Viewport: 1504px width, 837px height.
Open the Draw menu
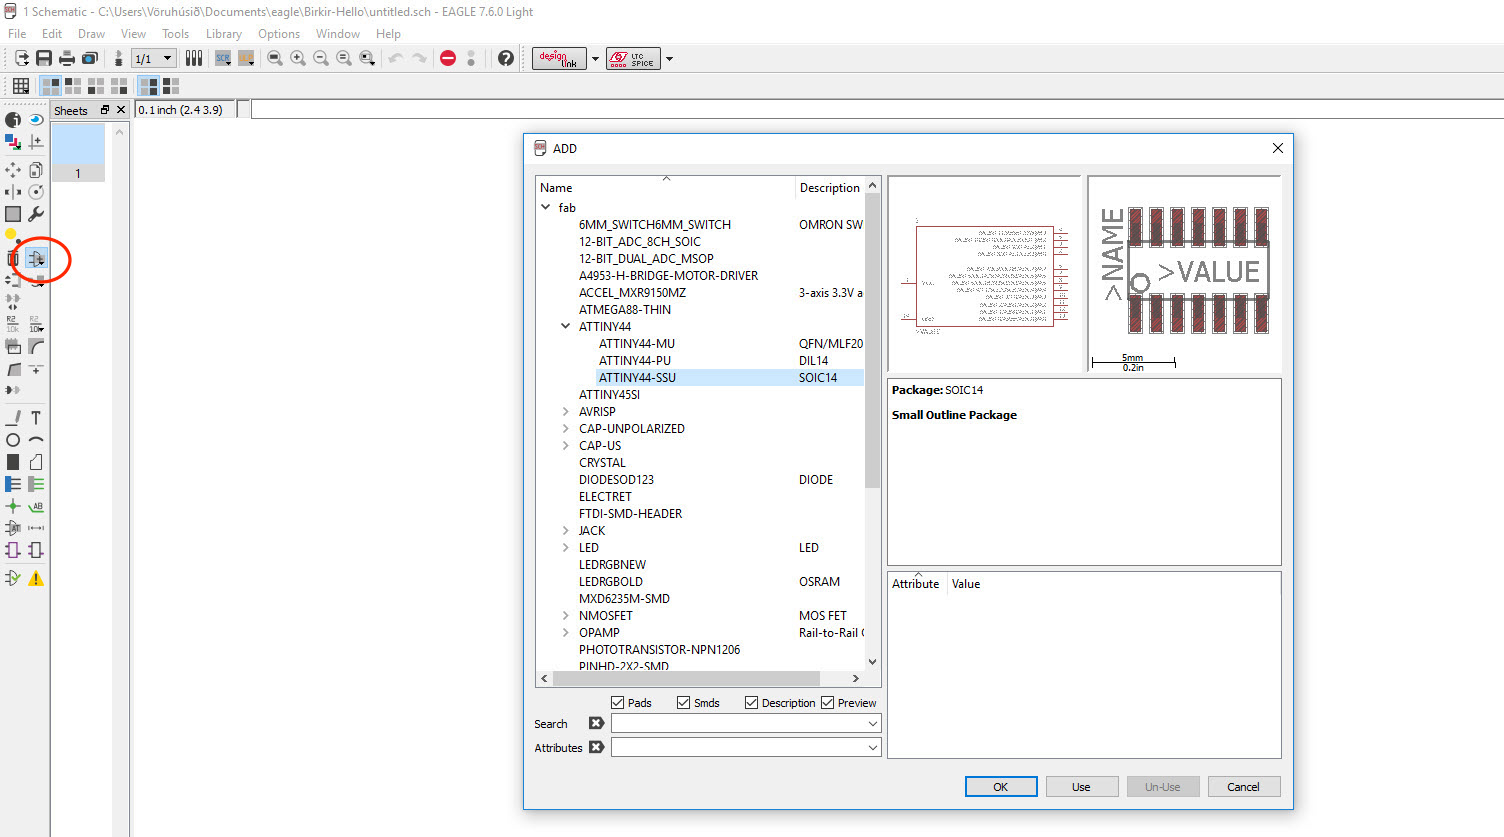(91, 34)
